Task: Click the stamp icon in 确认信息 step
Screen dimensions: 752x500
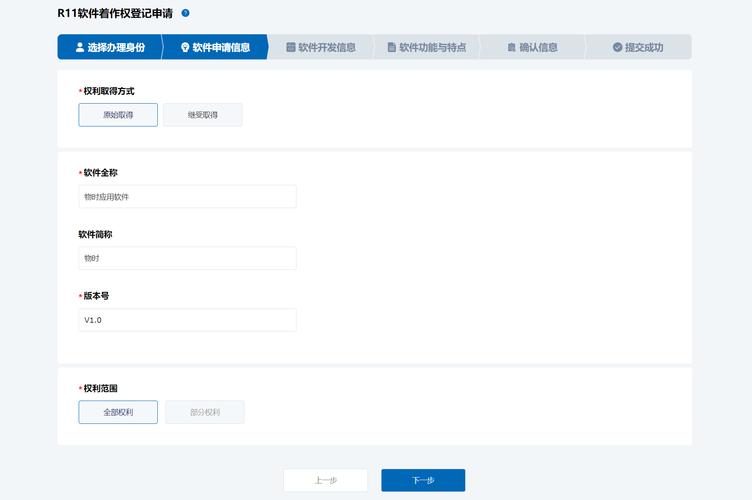Action: pyautogui.click(x=511, y=47)
